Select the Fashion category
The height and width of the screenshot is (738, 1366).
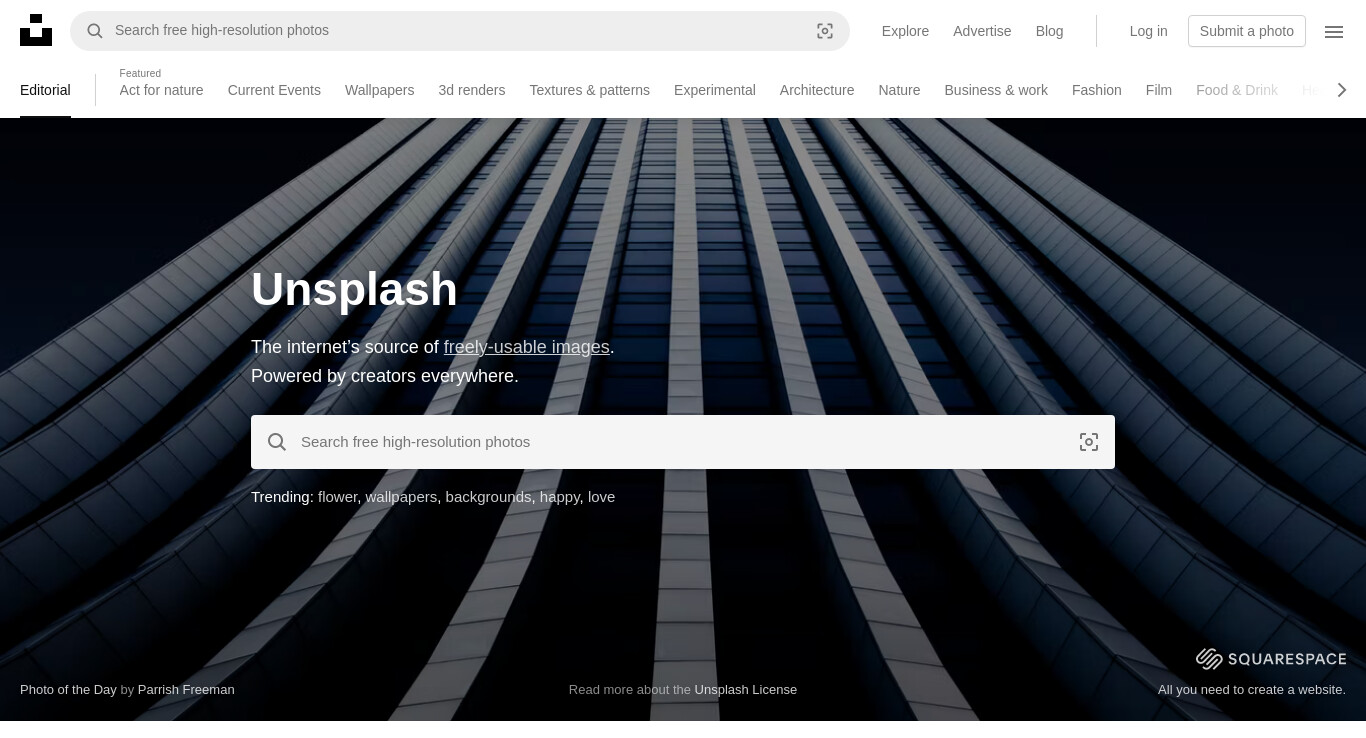pyautogui.click(x=1096, y=90)
